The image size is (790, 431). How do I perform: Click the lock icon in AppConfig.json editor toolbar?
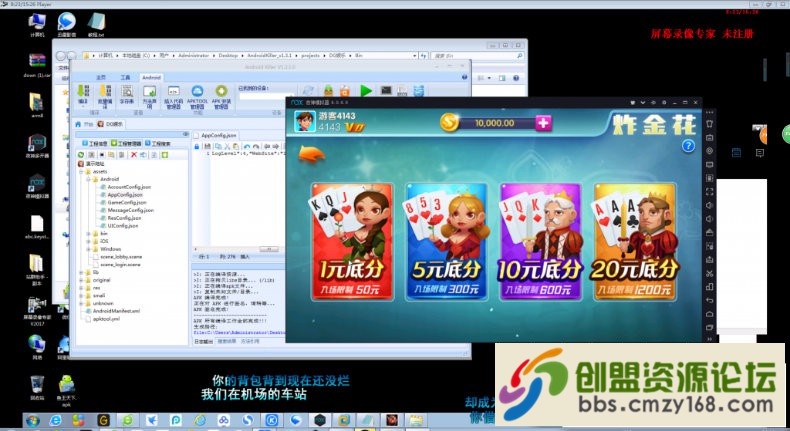(197, 146)
